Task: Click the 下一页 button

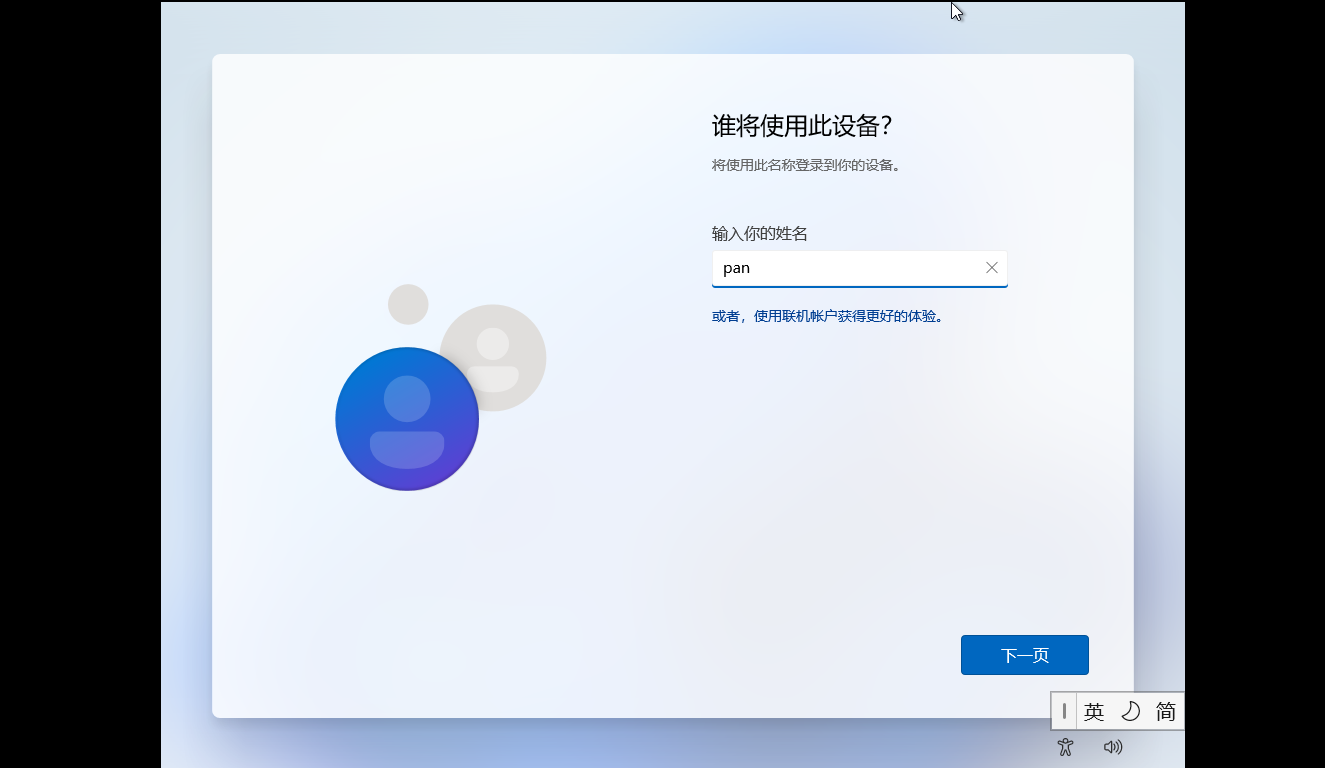Action: coord(1024,655)
